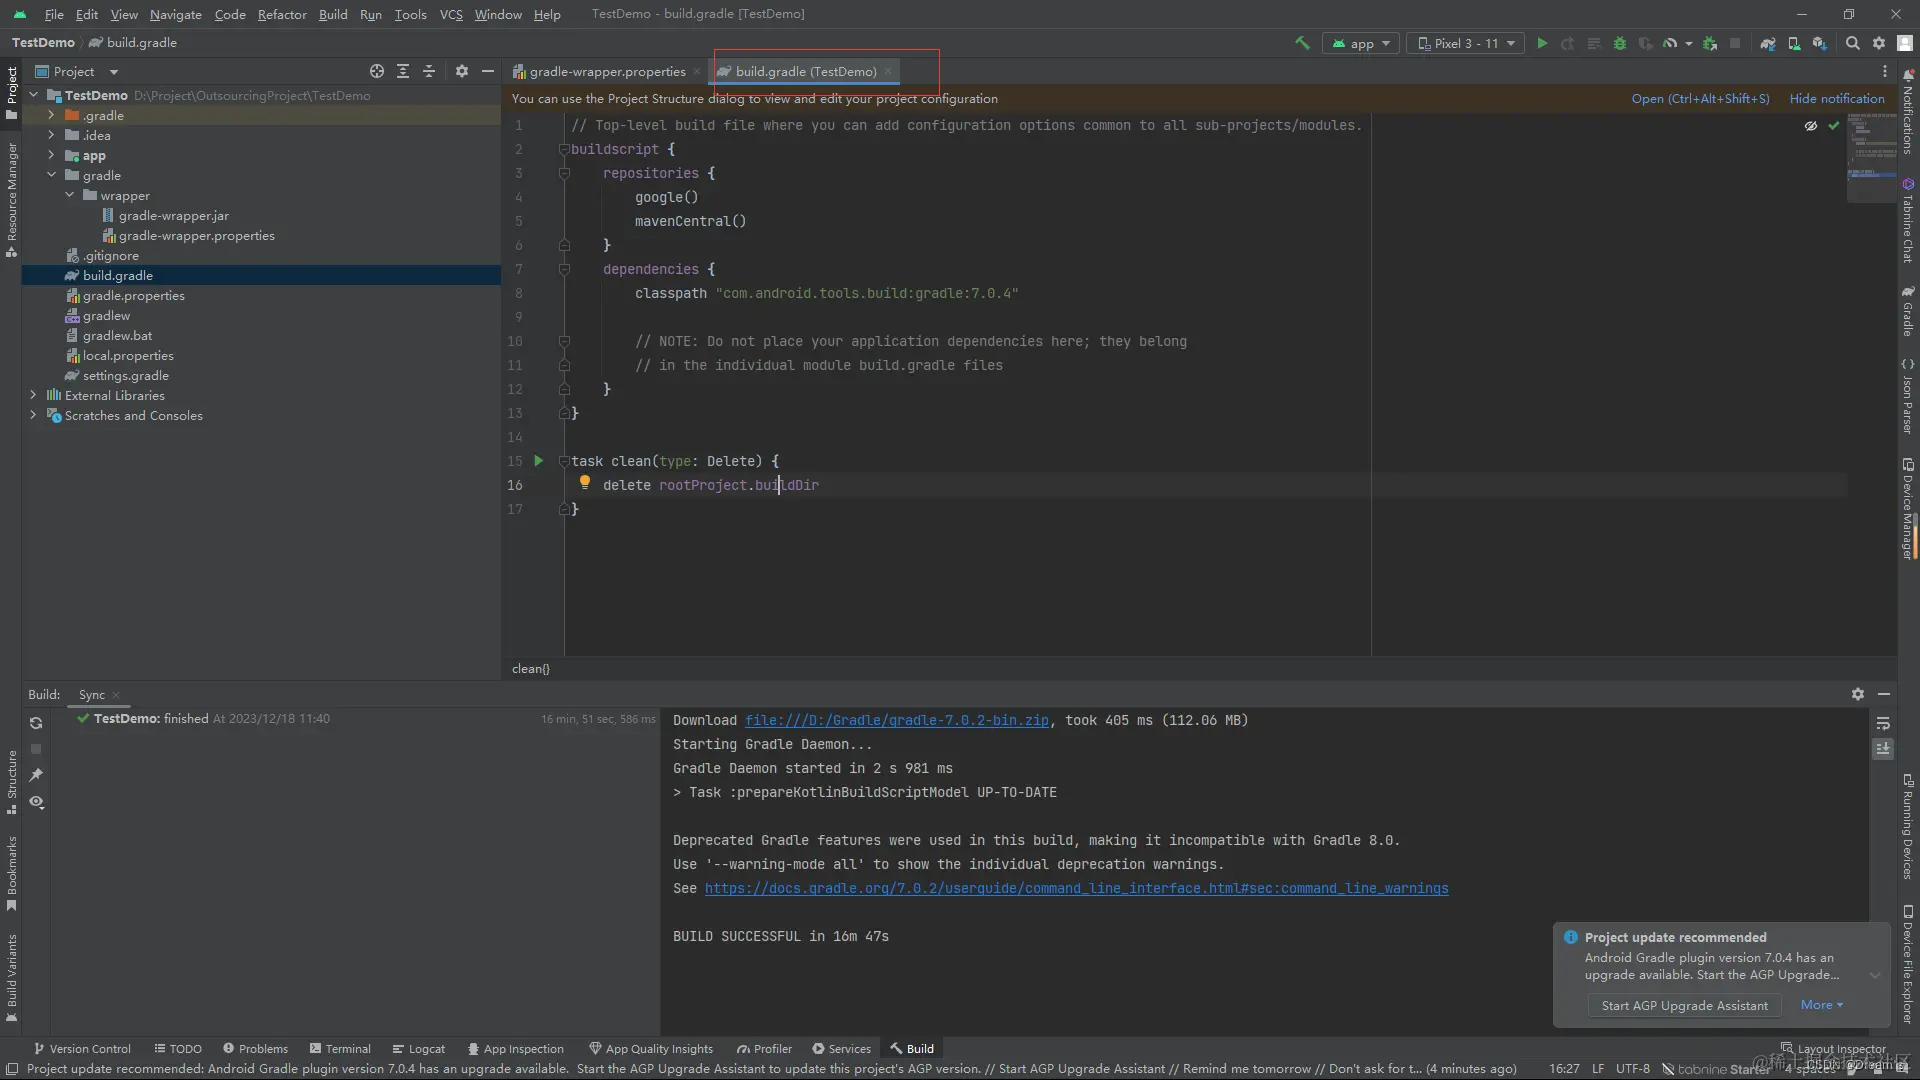
Task: Open the docs.gradle.org command line warnings link
Action: tap(1076, 888)
